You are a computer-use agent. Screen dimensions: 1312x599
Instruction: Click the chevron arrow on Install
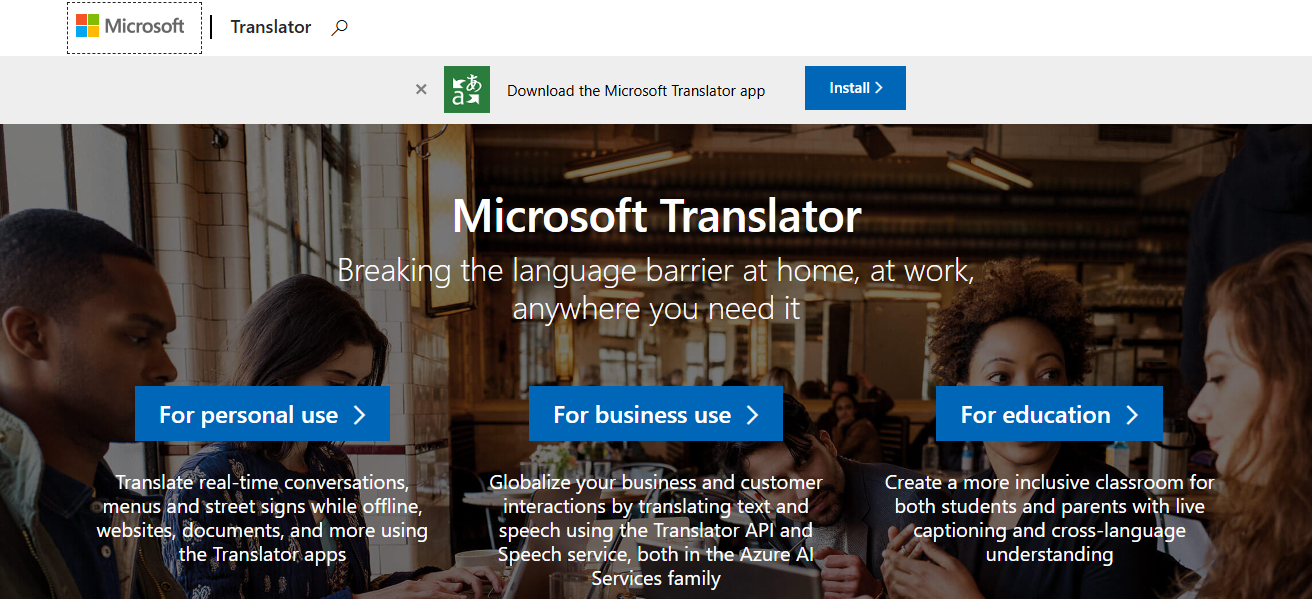(879, 88)
